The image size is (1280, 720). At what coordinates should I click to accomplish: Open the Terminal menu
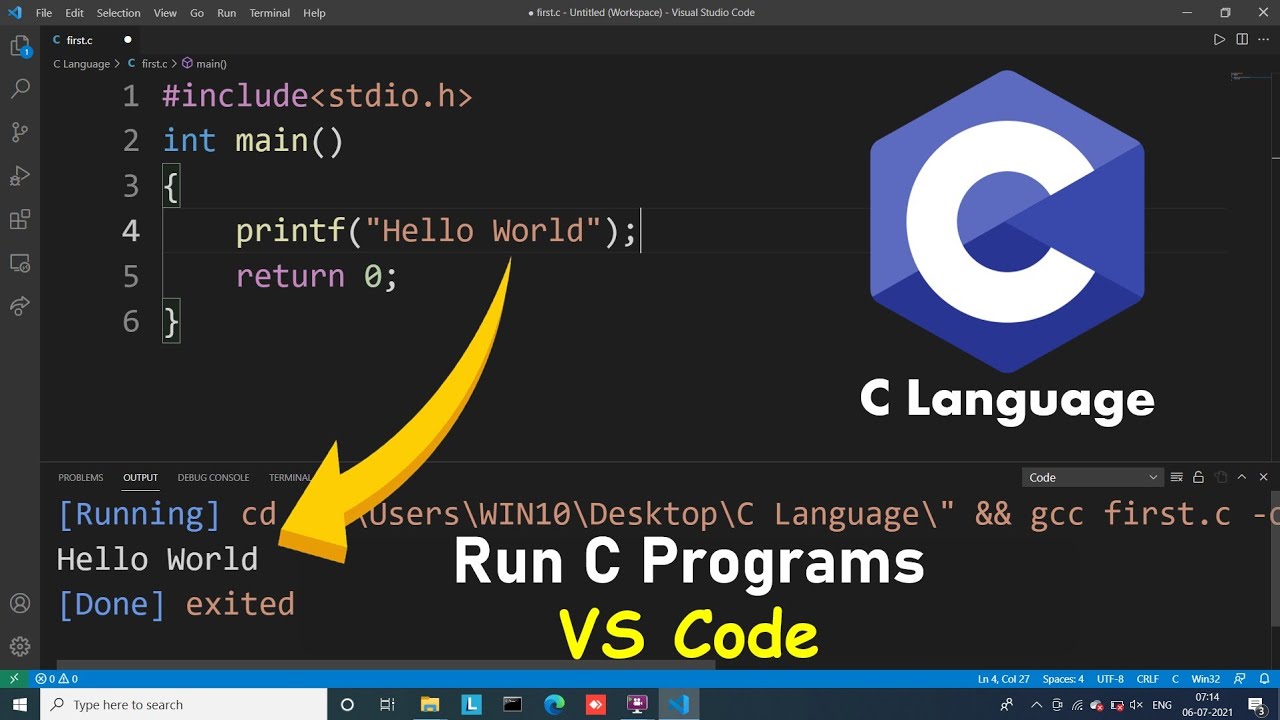pos(269,13)
